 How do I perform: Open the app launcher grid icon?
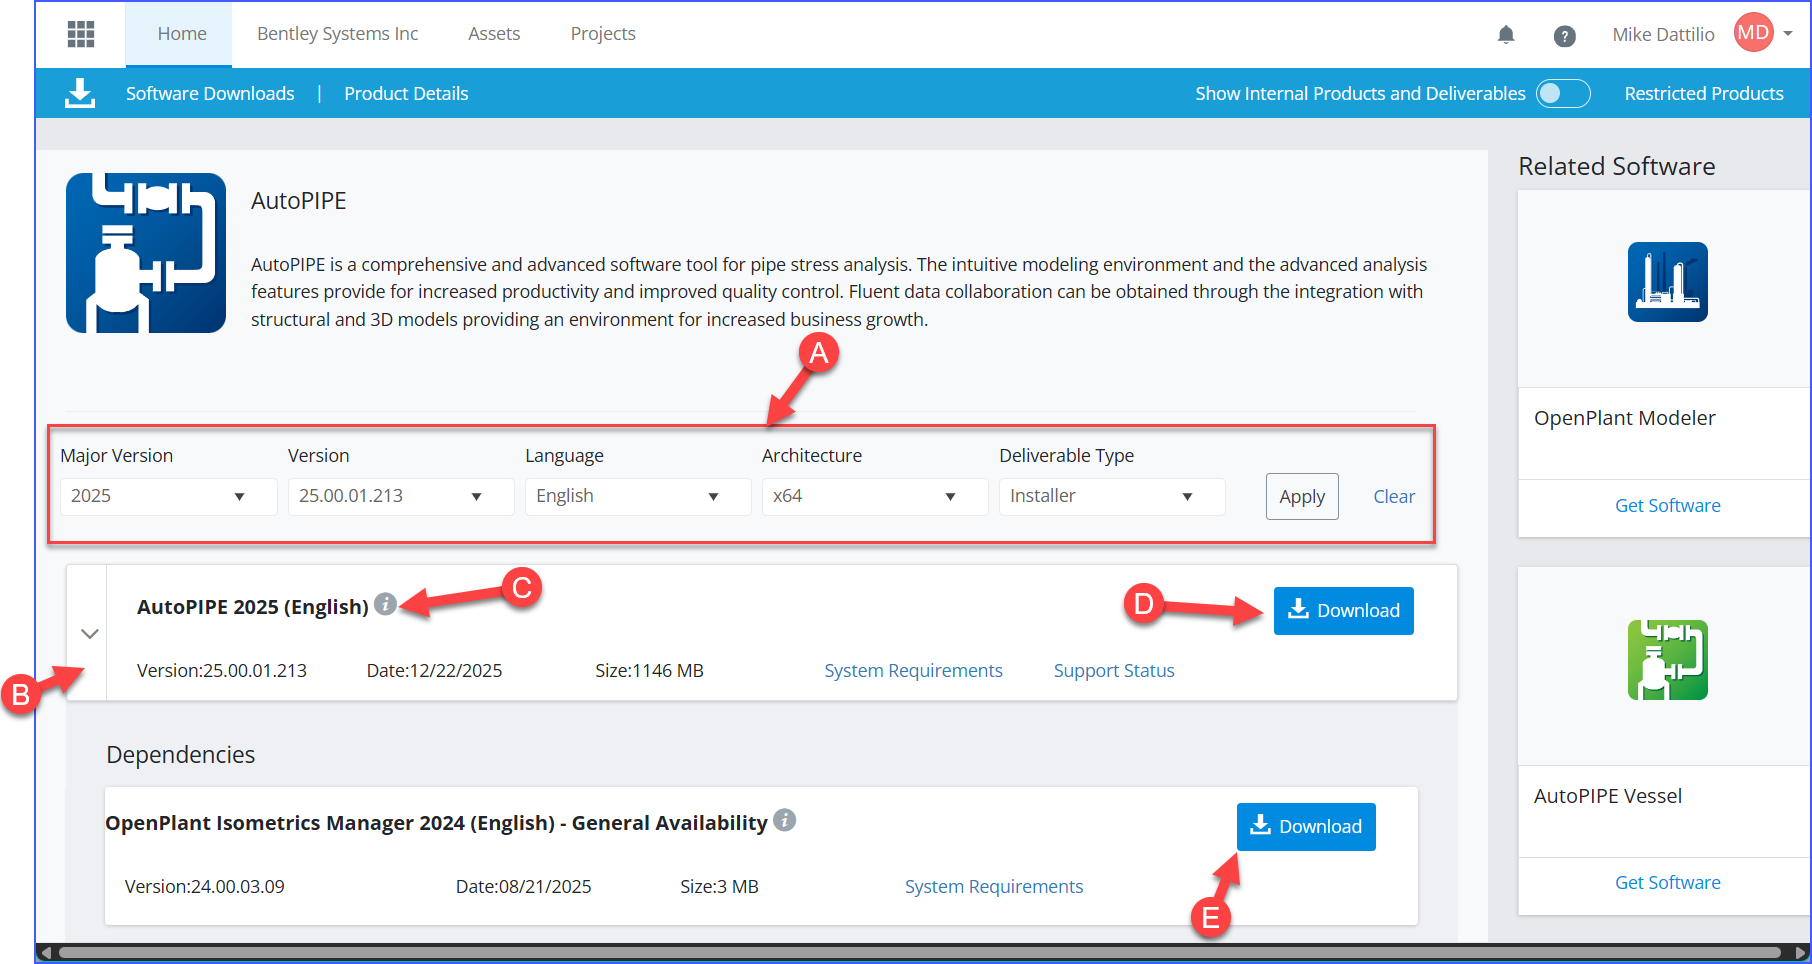coord(81,34)
